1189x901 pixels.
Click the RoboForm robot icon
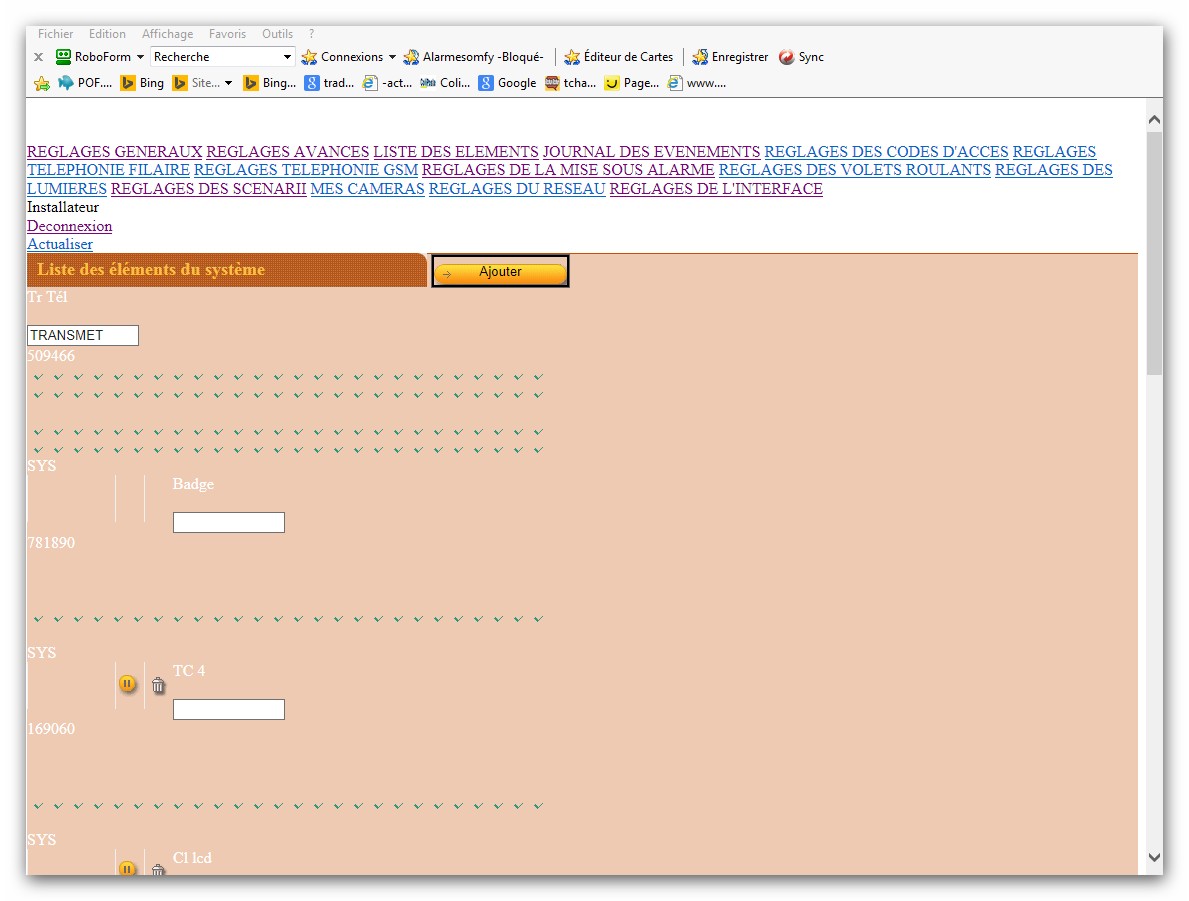(x=64, y=57)
